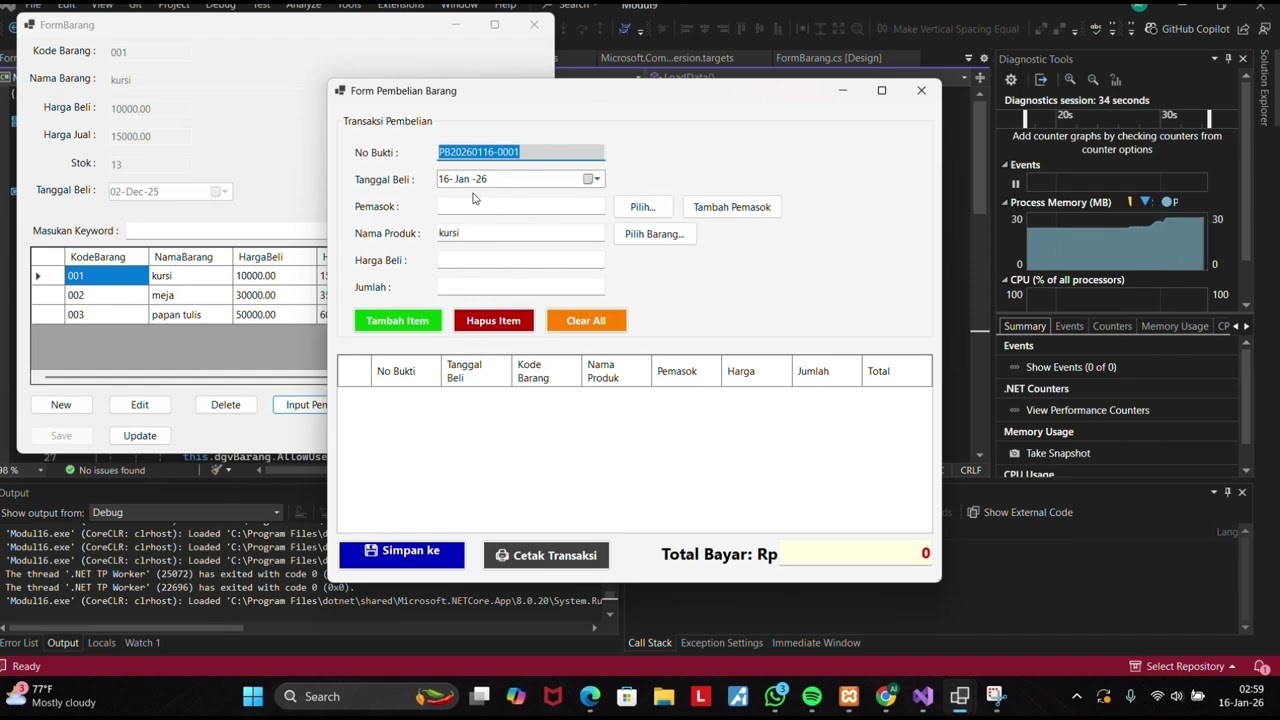Open Diagnostic Tools window options dropdown
1280x720 pixels.
point(1215,59)
